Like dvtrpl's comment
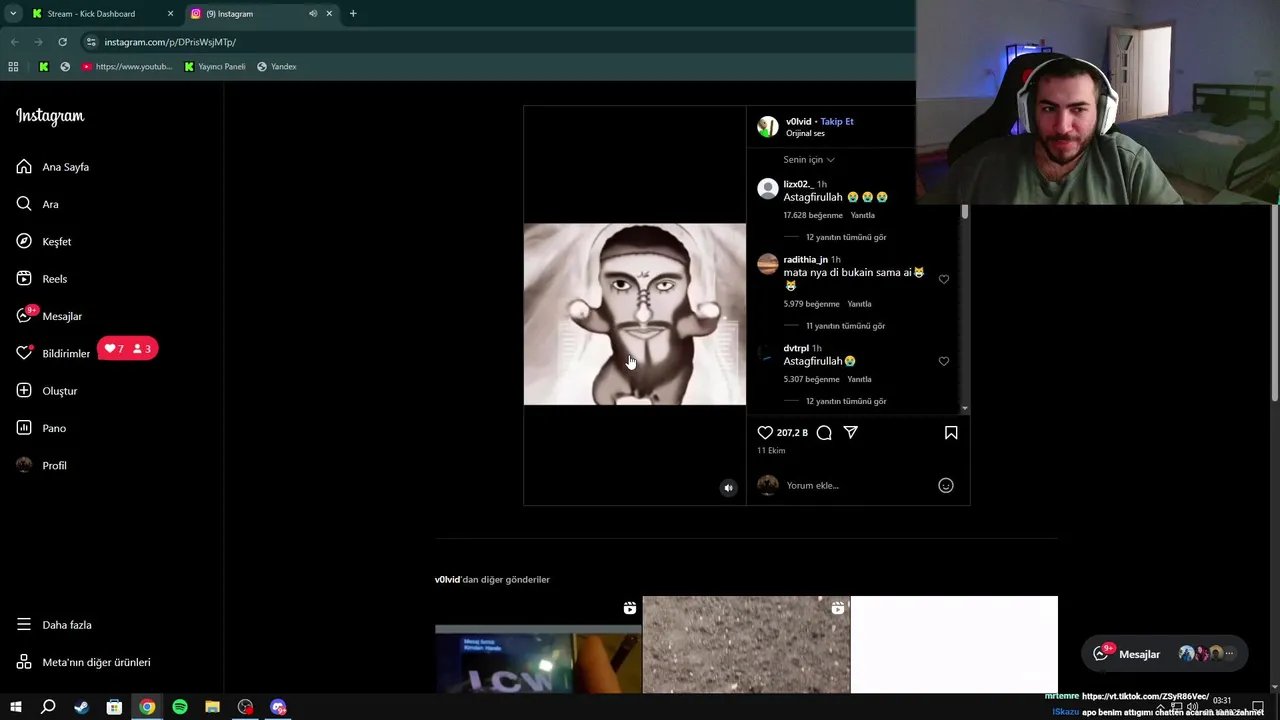 pos(944,361)
